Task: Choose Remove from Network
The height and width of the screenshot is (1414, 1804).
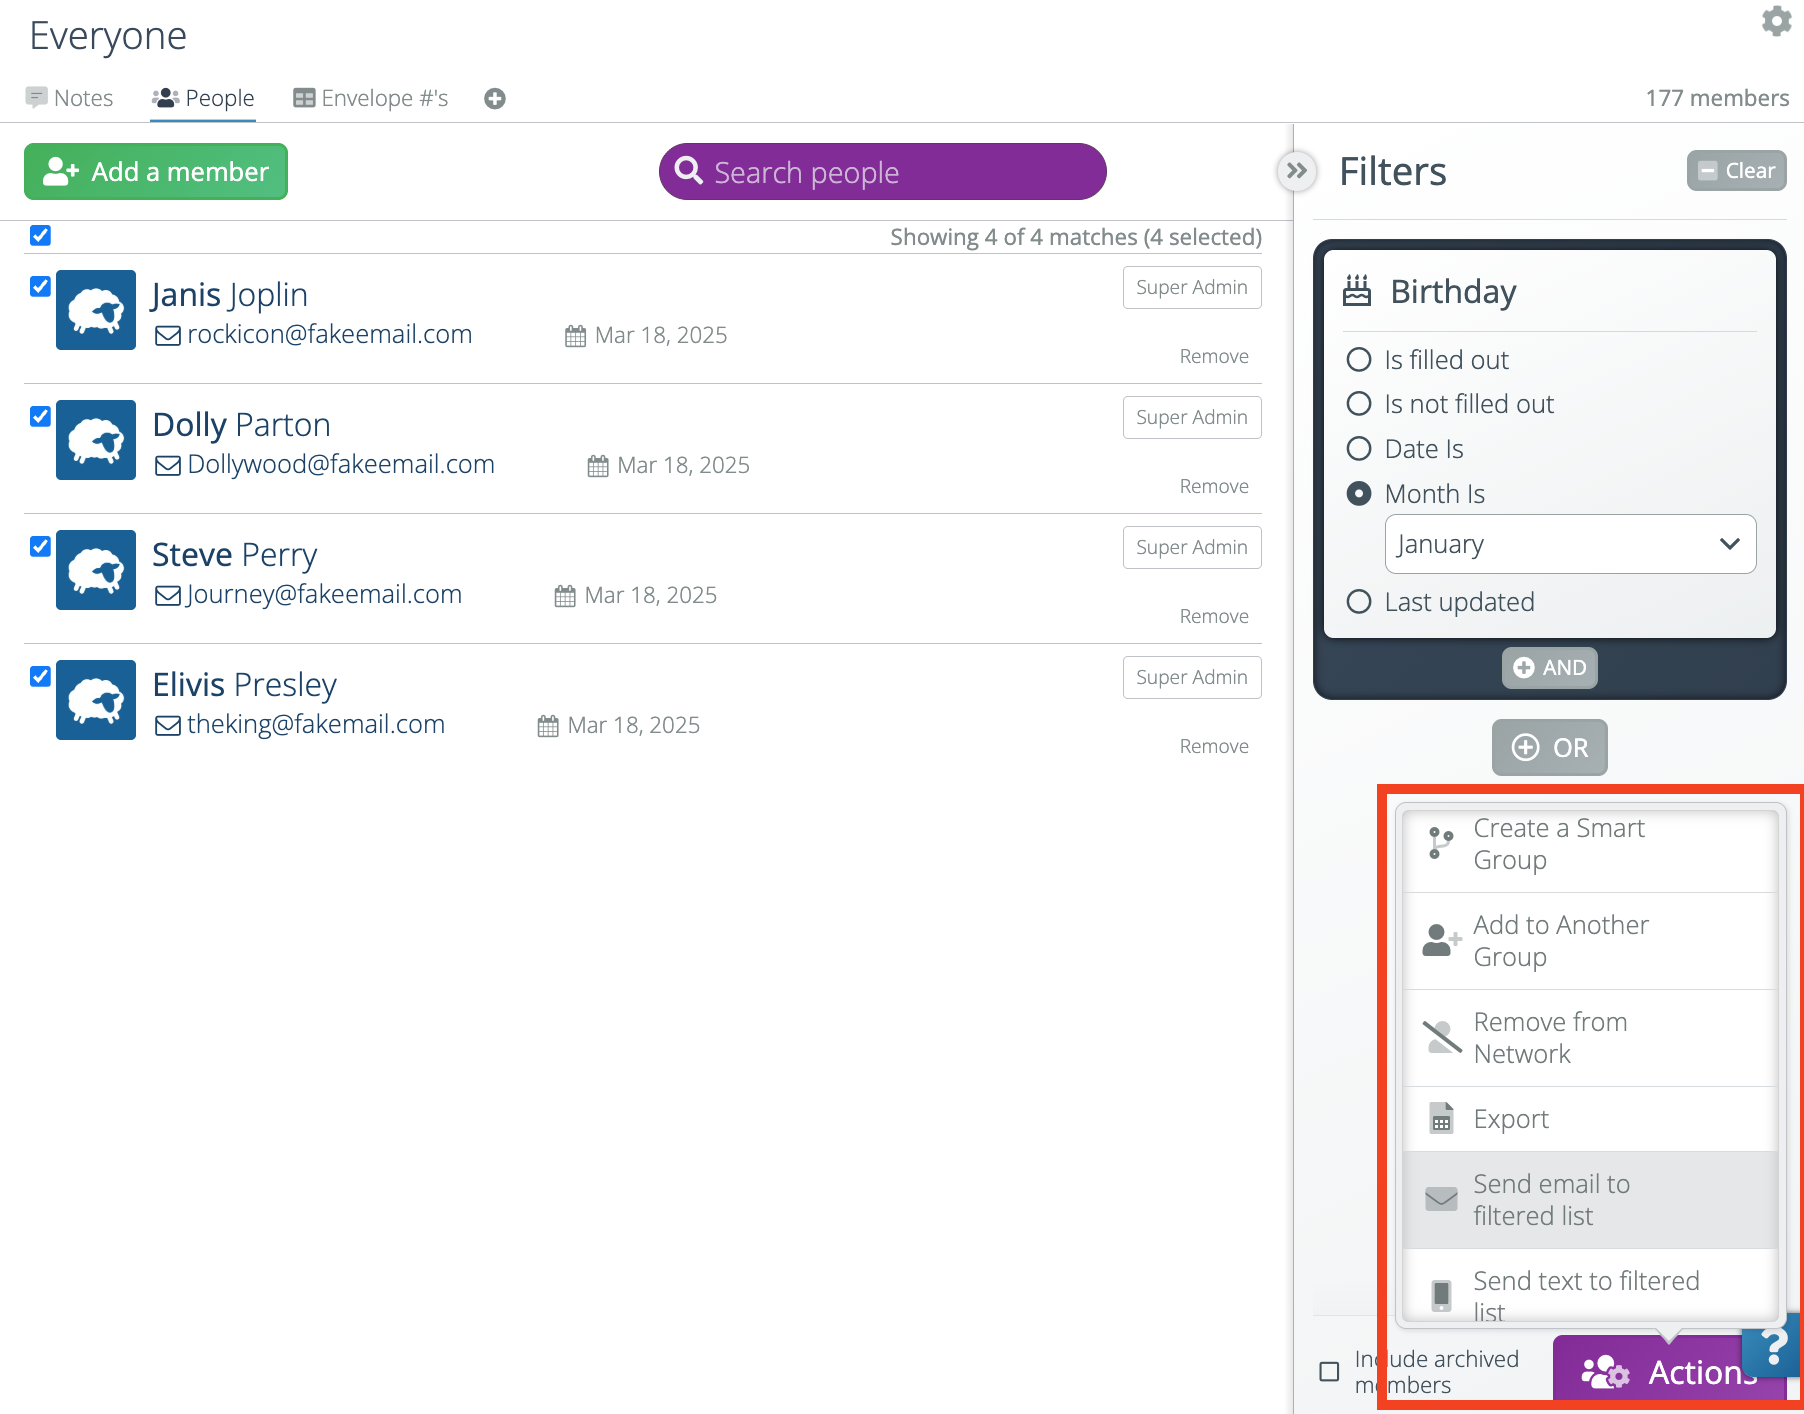Action: (1590, 1038)
